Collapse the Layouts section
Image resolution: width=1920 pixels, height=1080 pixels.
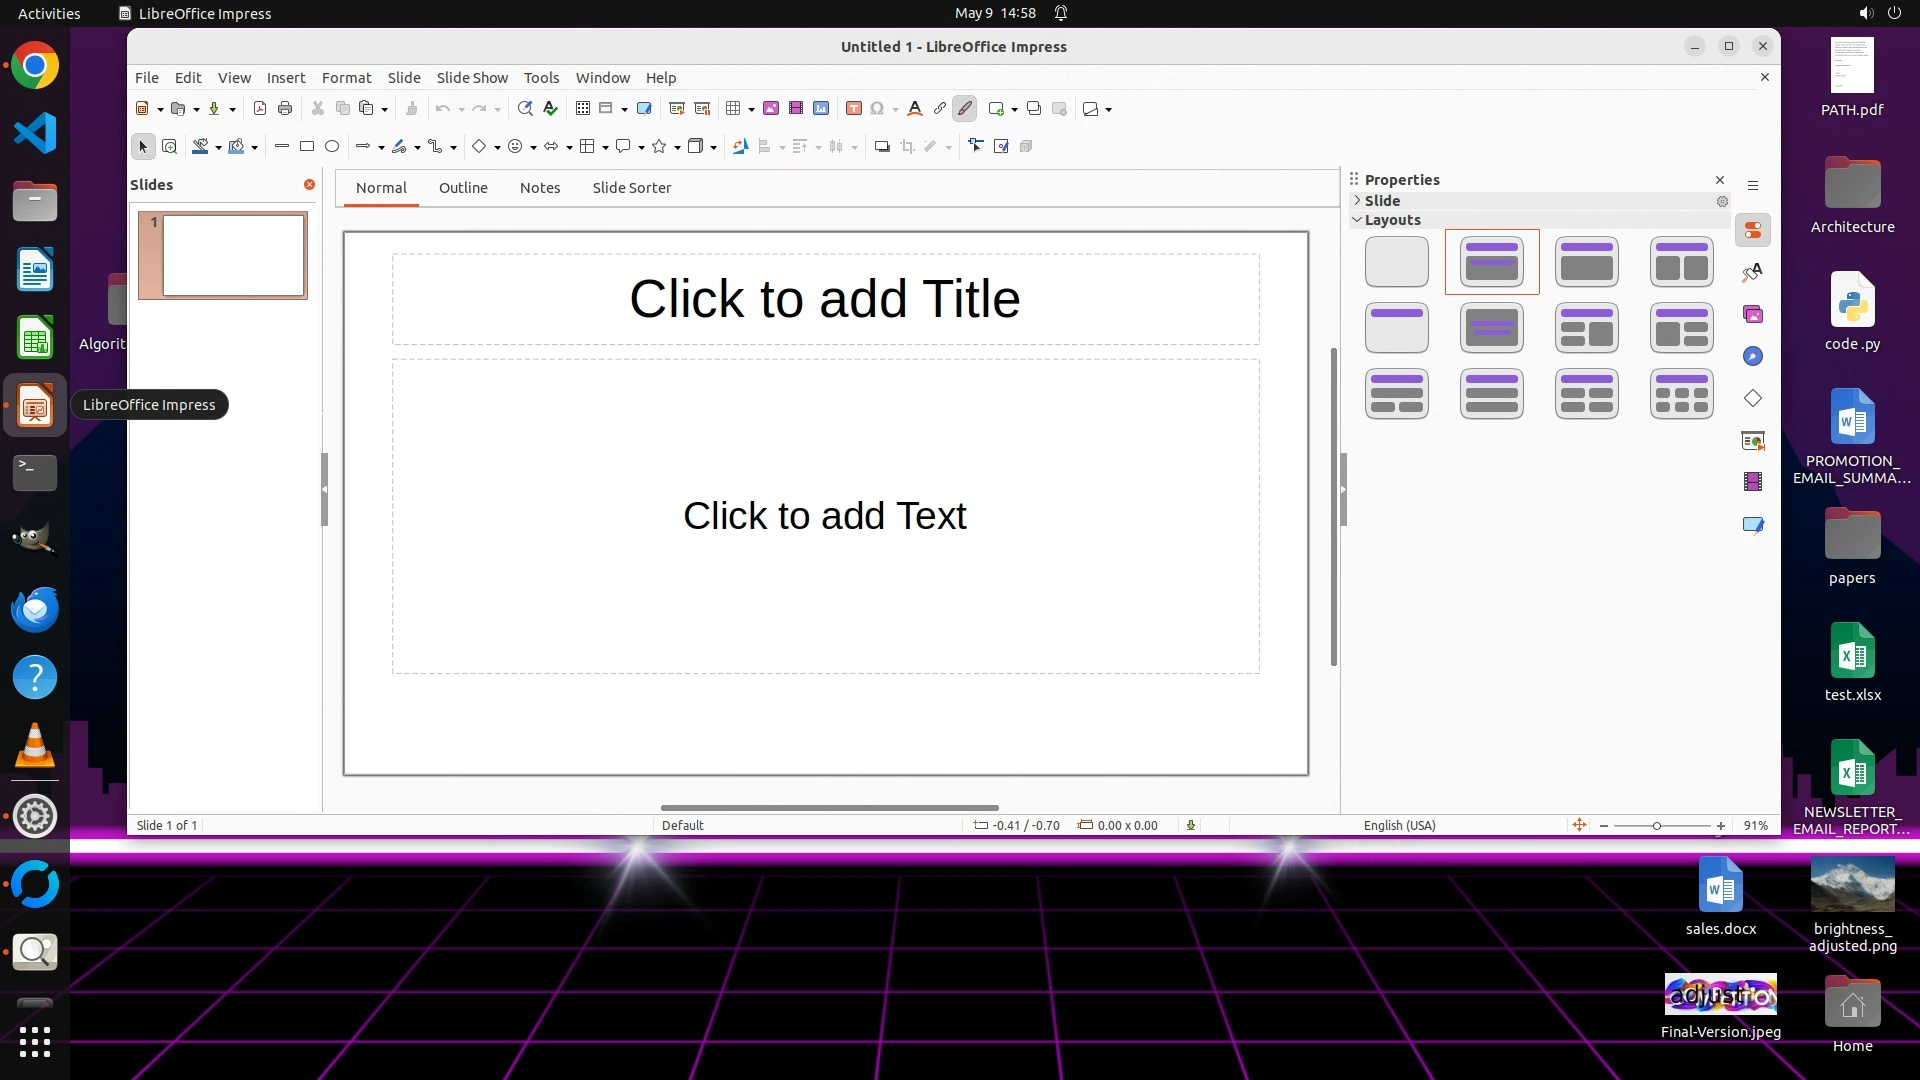tap(1357, 220)
